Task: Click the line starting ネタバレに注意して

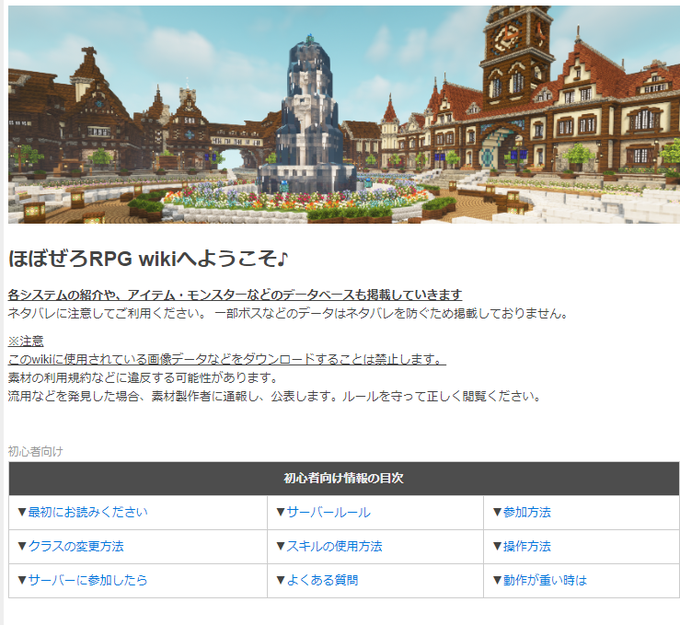Action: 288,313
